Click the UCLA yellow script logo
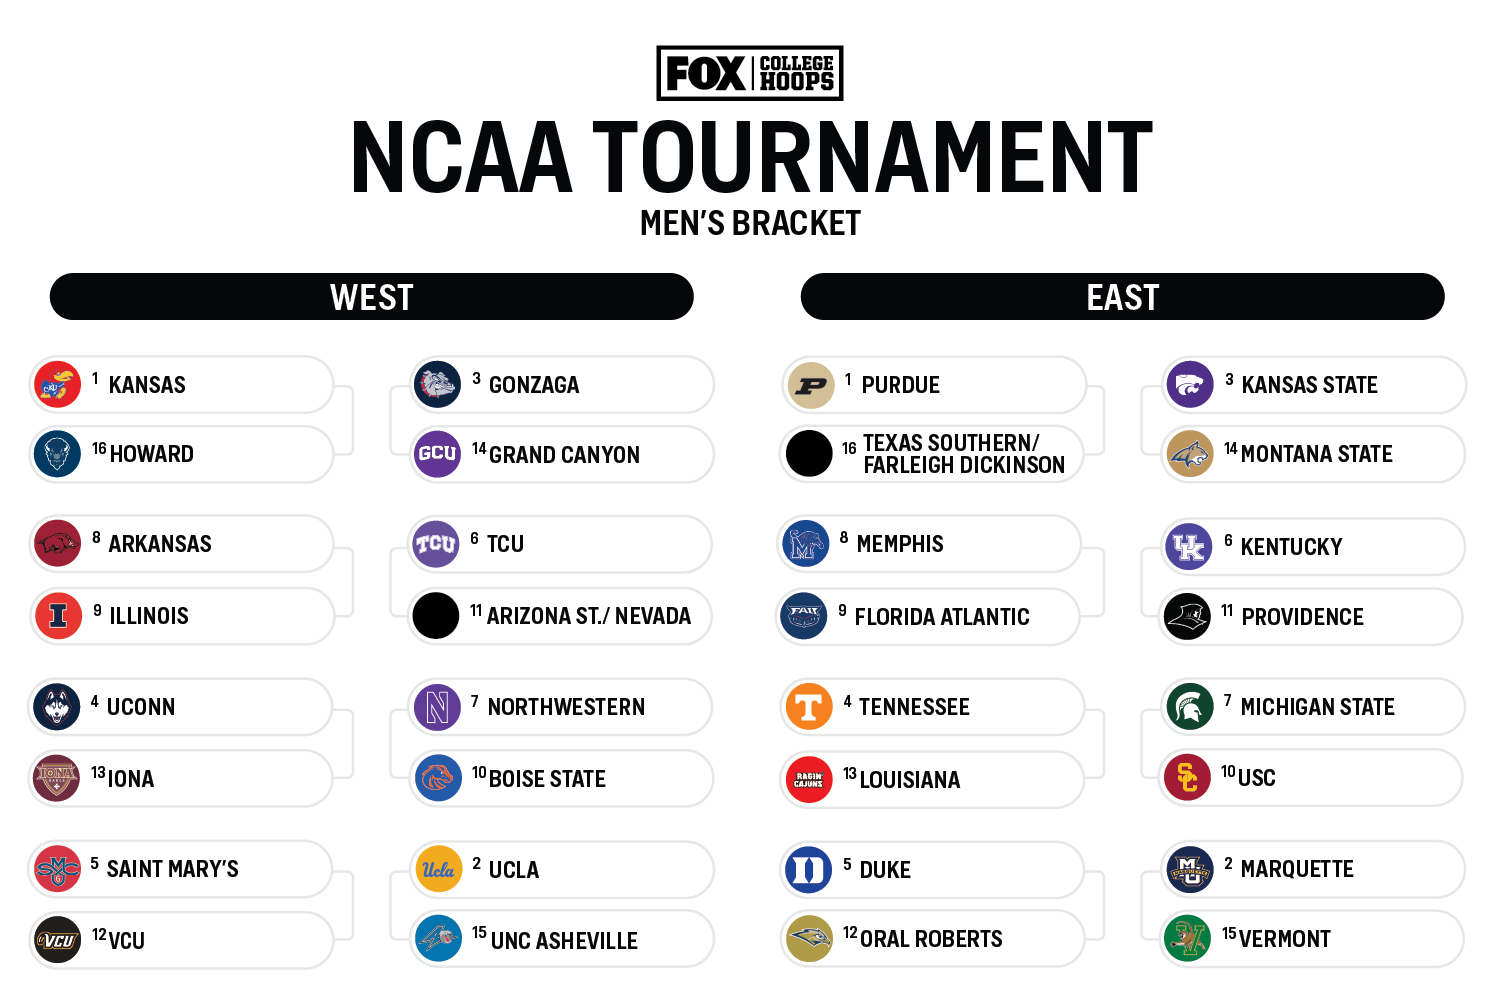This screenshot has height=1000, width=1500. tap(438, 869)
